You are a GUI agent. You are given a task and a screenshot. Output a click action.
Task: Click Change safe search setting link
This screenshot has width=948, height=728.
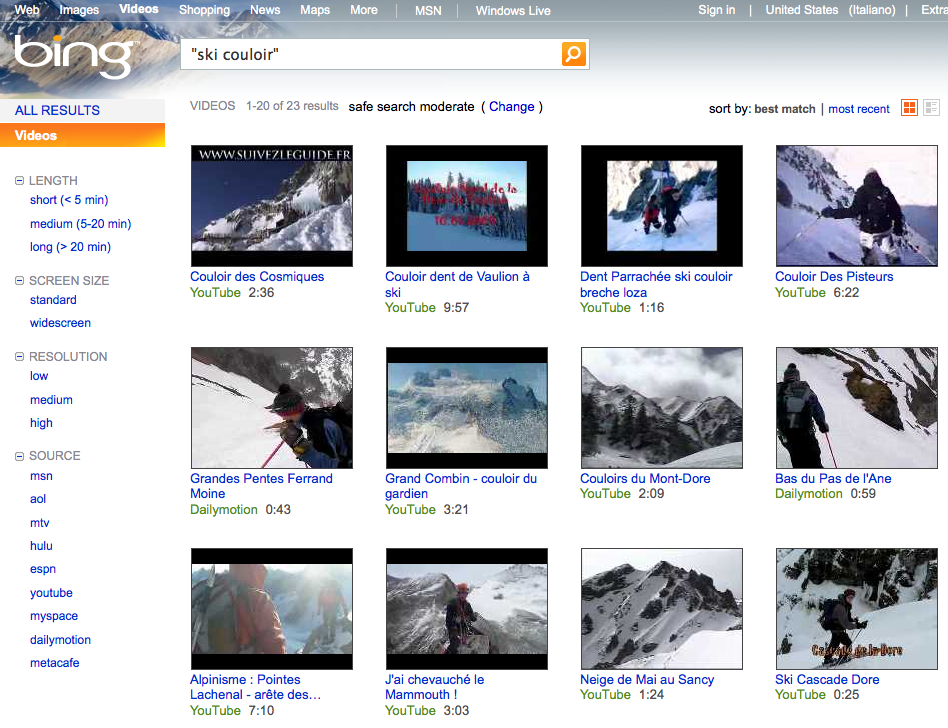click(x=512, y=107)
